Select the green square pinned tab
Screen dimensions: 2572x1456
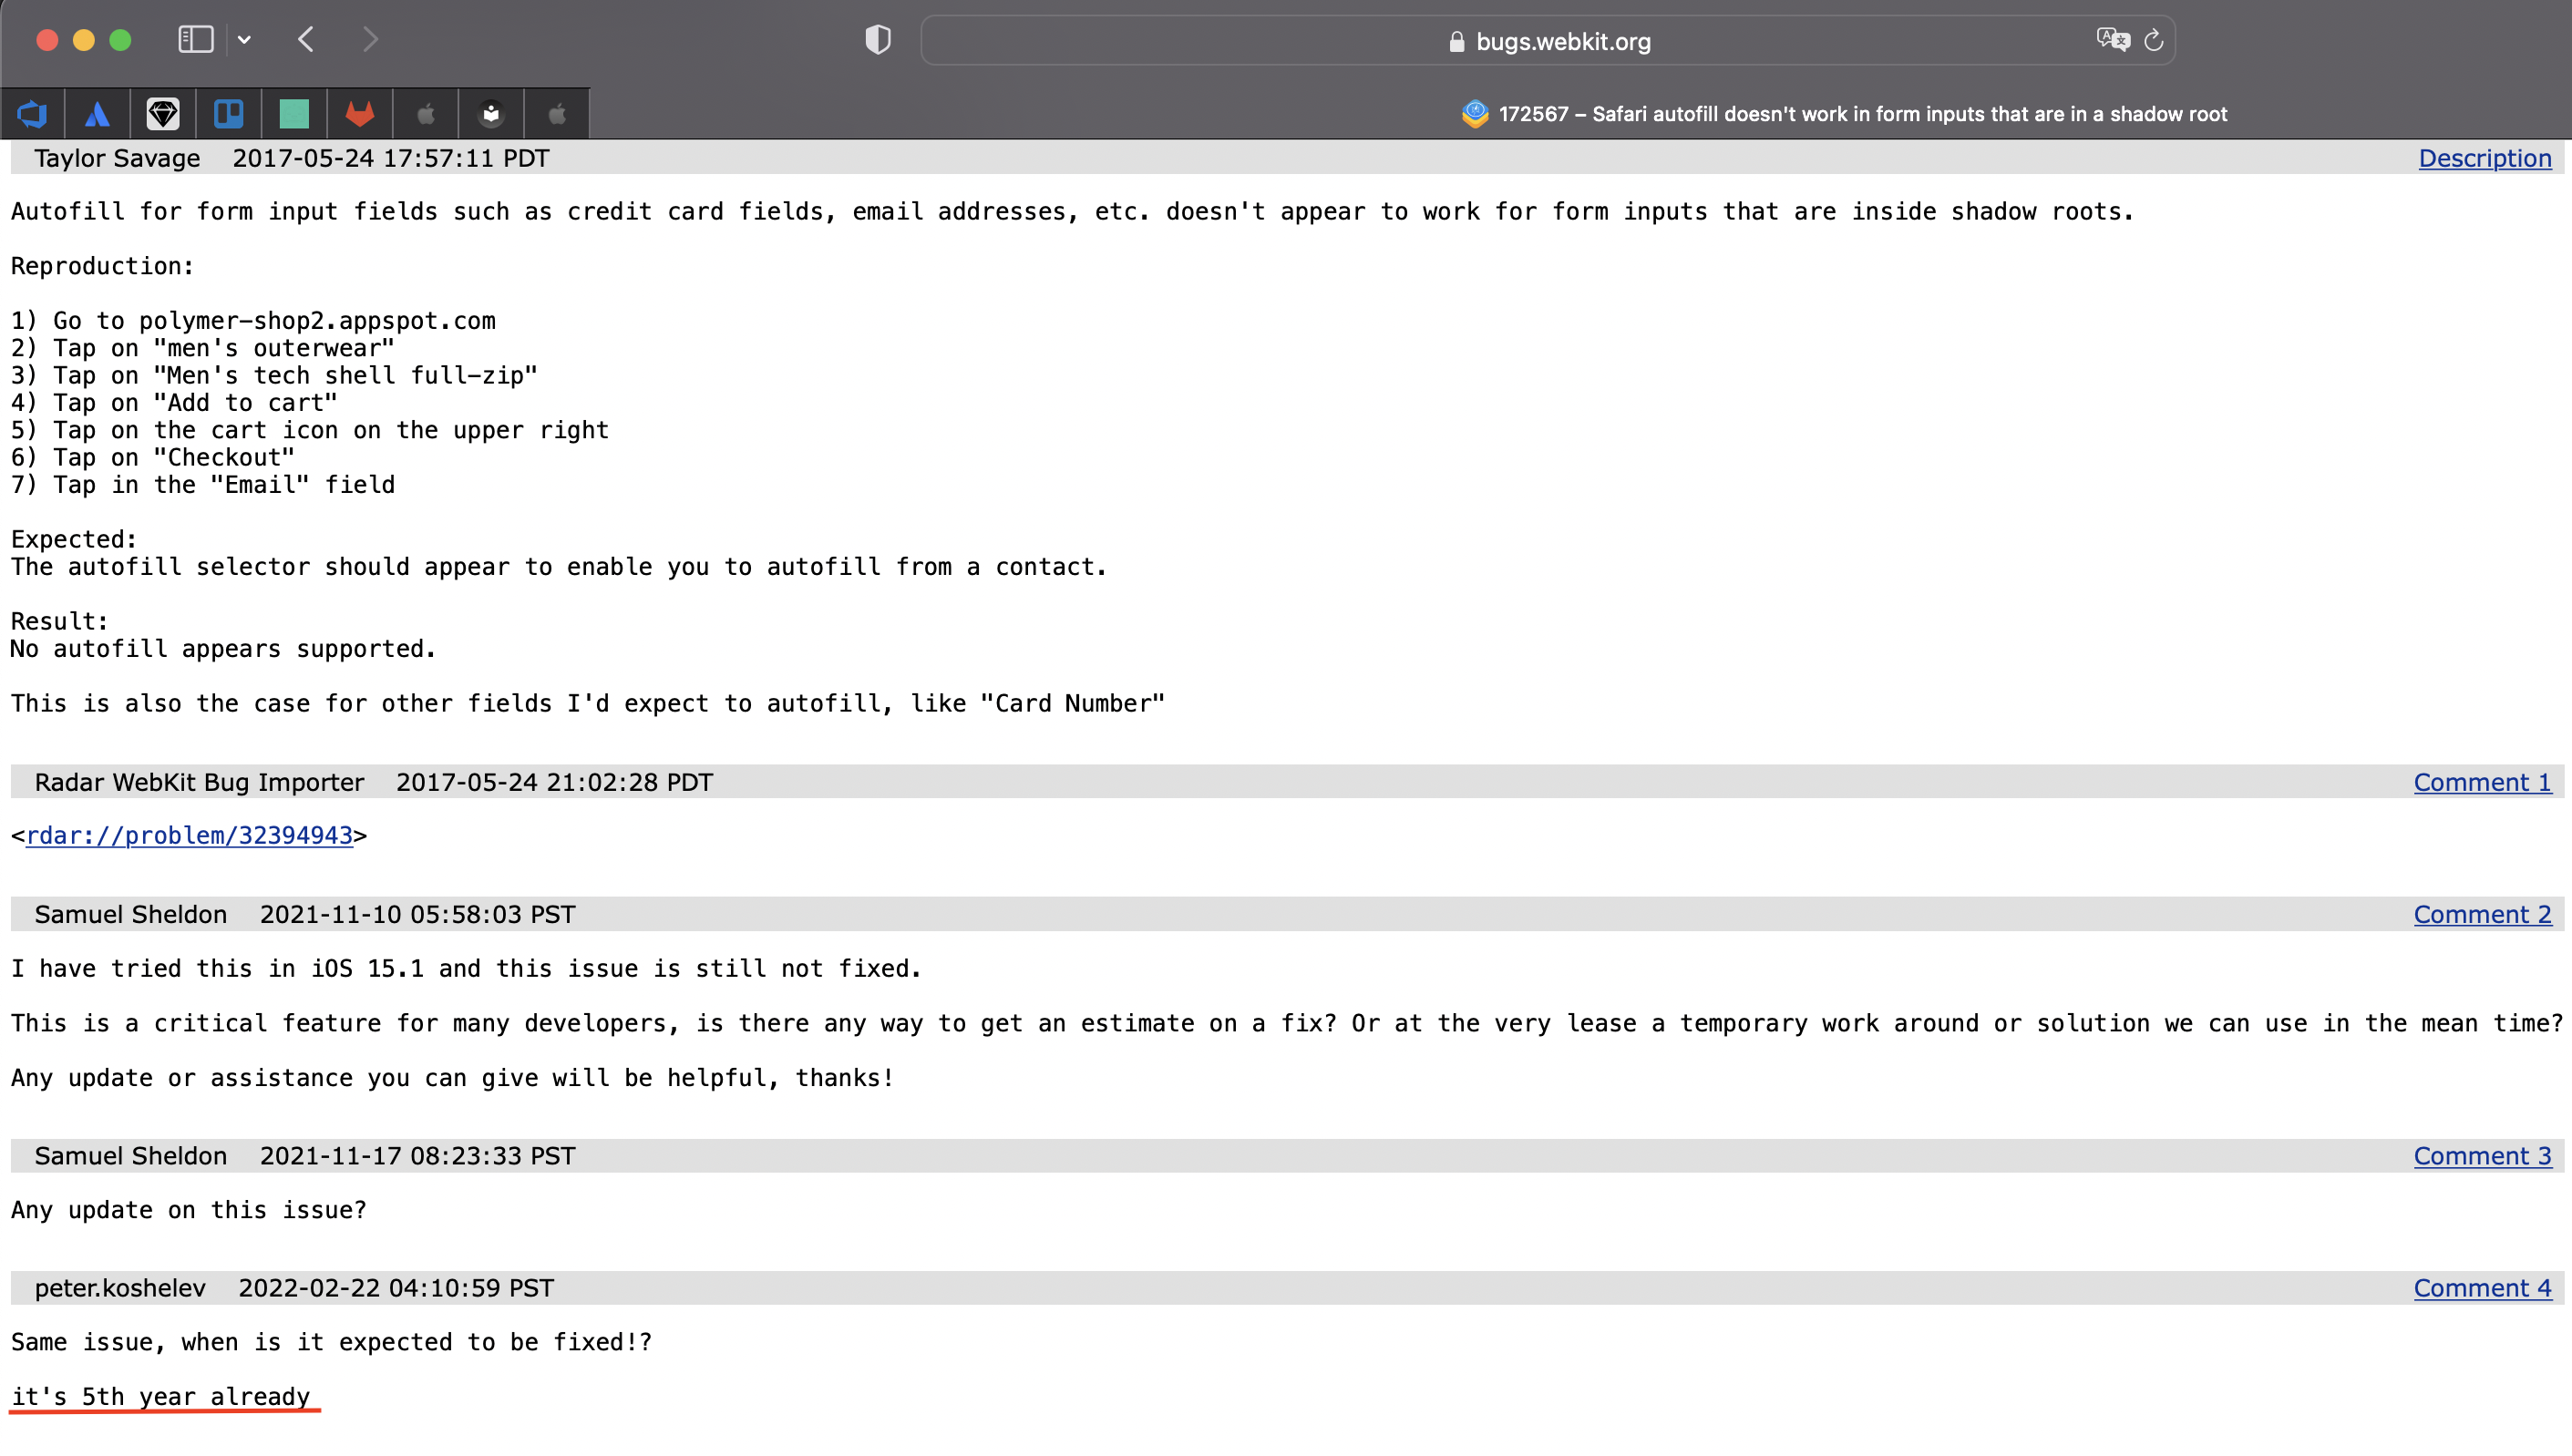pyautogui.click(x=294, y=114)
